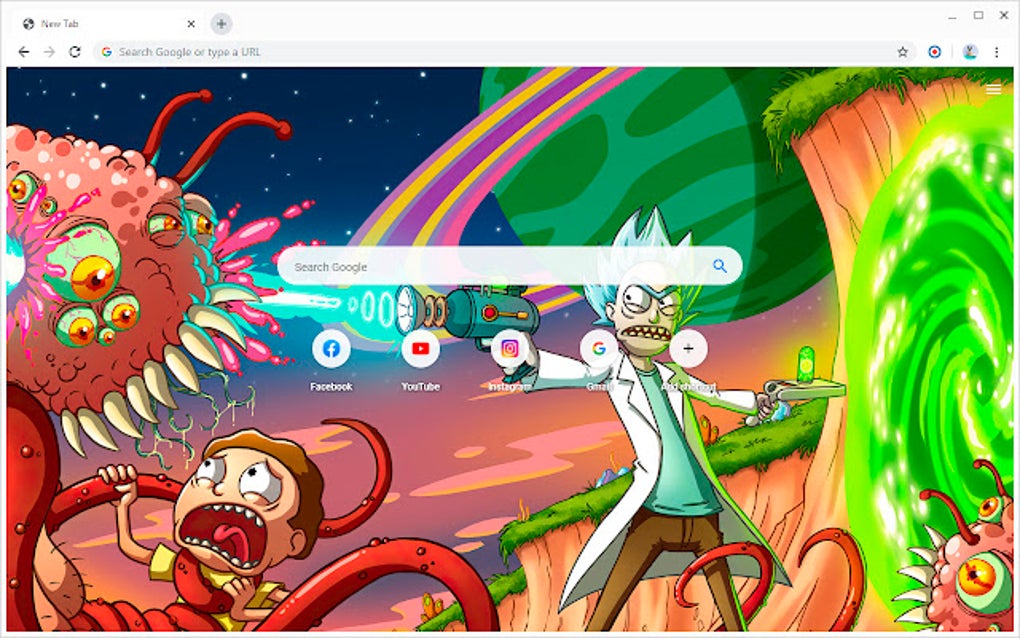The image size is (1020, 638).
Task: Open the Facebook shortcut
Action: click(331, 349)
